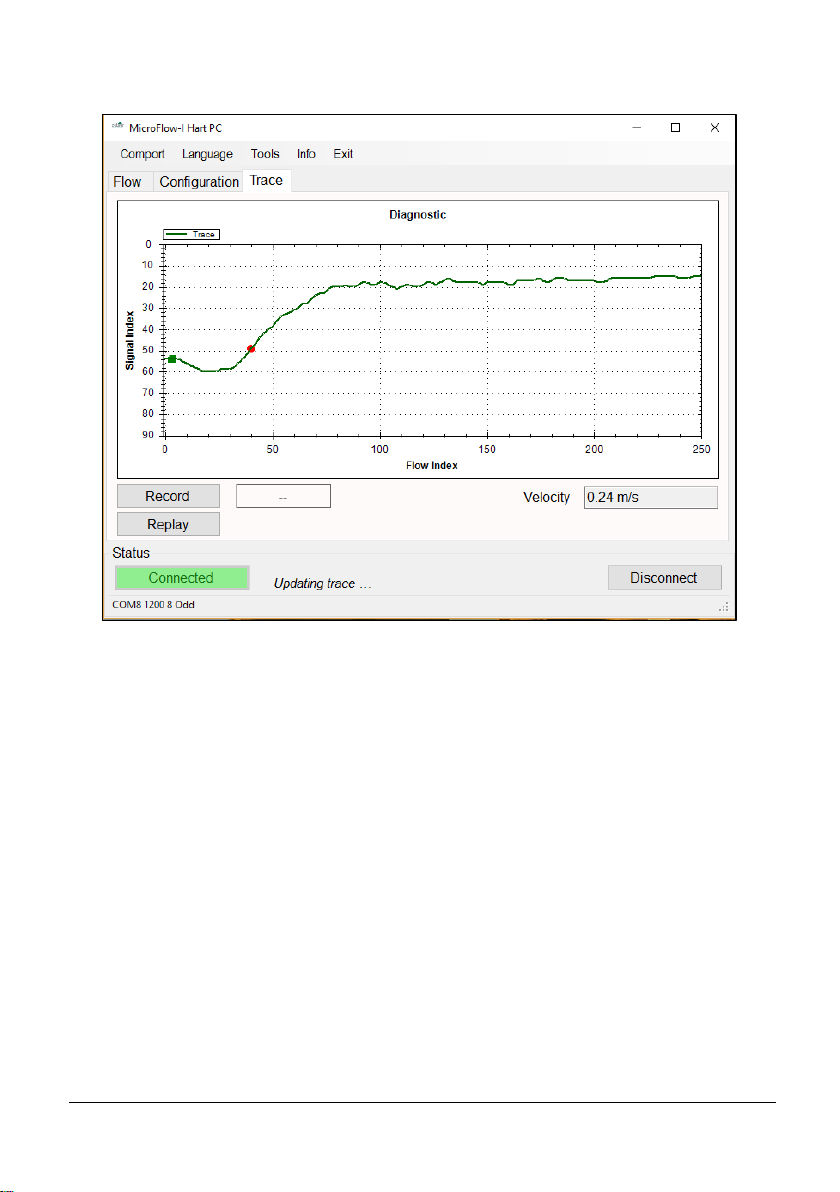840x1192 pixels.
Task: Switch to the Flow tab
Action: coord(128,182)
